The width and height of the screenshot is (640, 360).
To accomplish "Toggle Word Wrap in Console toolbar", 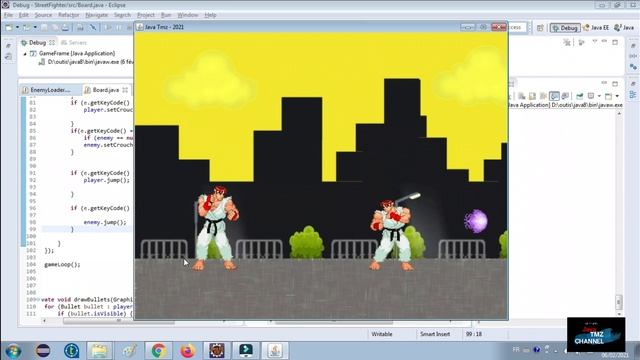I will click(543, 96).
